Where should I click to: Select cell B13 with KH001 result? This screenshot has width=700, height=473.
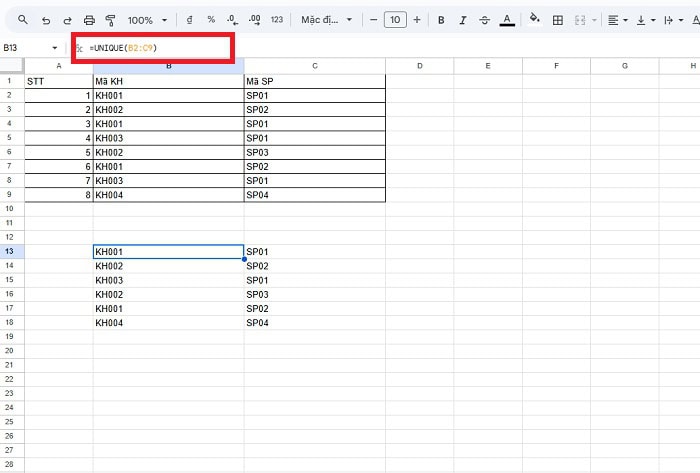(x=168, y=252)
